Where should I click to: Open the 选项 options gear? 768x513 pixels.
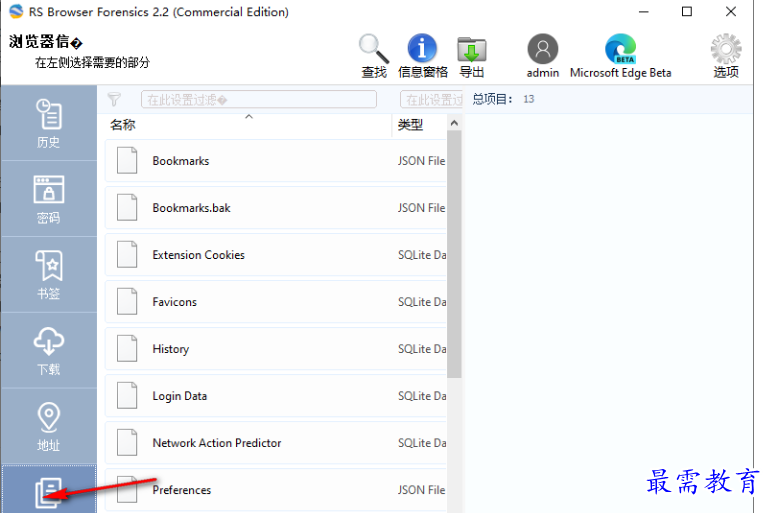point(726,56)
